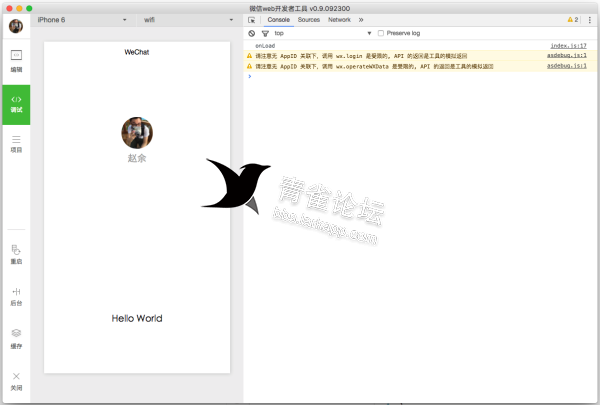Select the 调试 (Debug) sidebar tab
The image size is (600, 405).
(16, 105)
